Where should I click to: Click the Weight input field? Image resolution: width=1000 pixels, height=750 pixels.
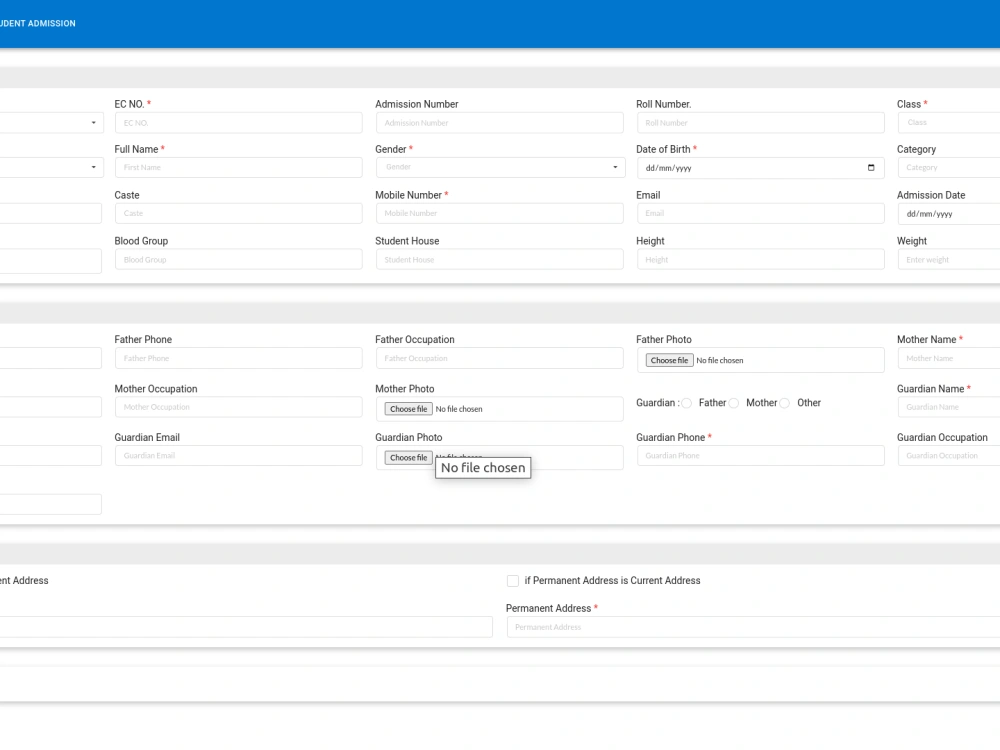[x=949, y=259]
